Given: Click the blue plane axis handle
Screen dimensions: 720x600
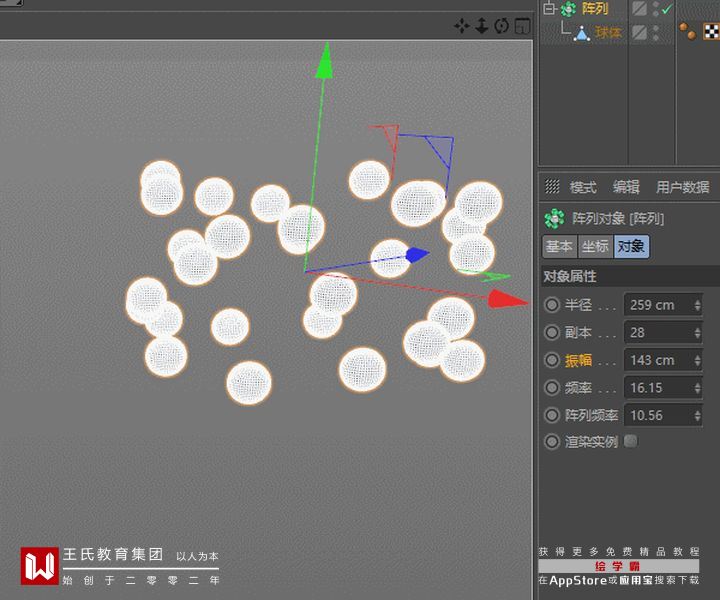Looking at the screenshot, I should [x=439, y=150].
